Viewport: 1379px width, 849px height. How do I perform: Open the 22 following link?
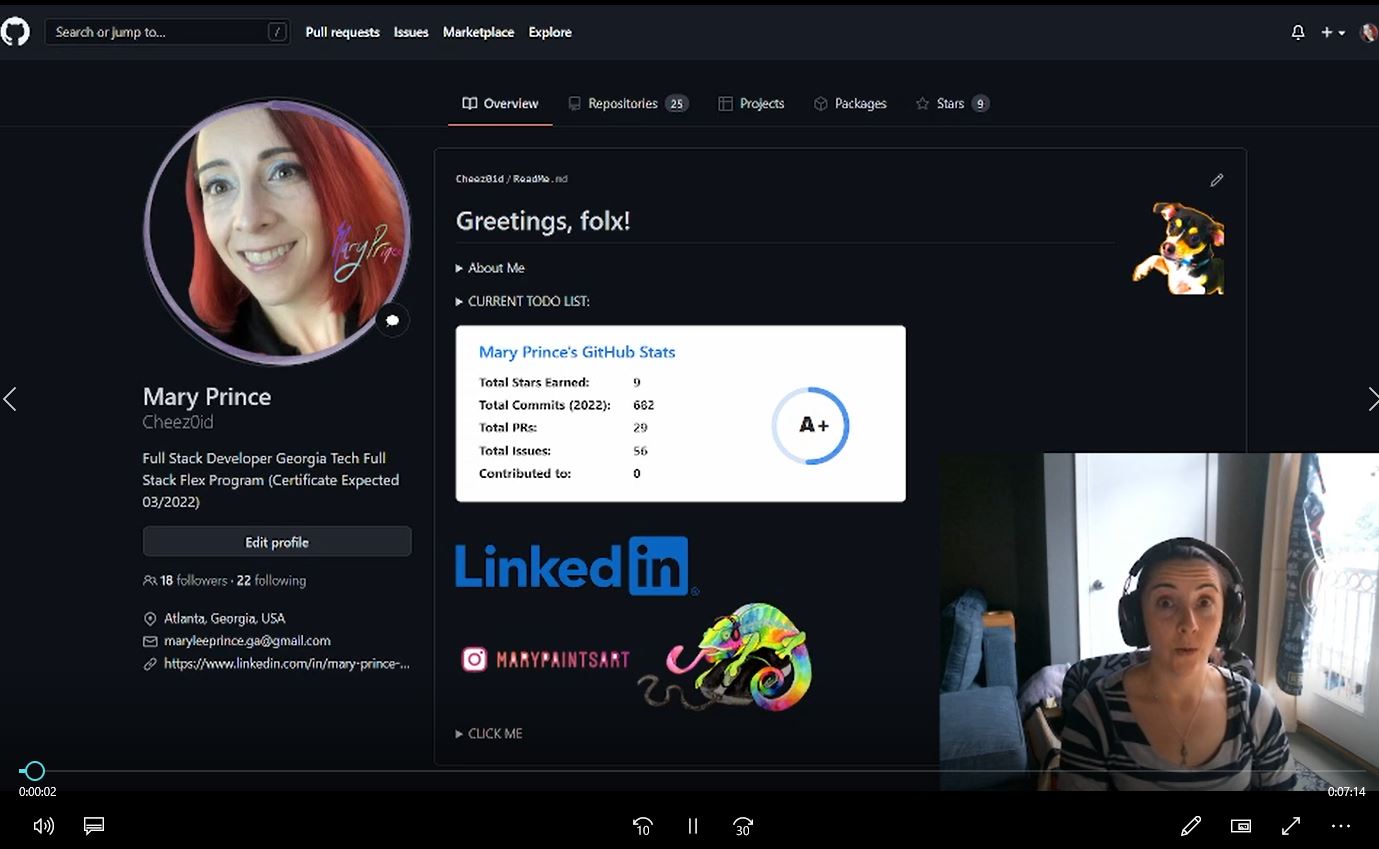pyautogui.click(x=271, y=580)
